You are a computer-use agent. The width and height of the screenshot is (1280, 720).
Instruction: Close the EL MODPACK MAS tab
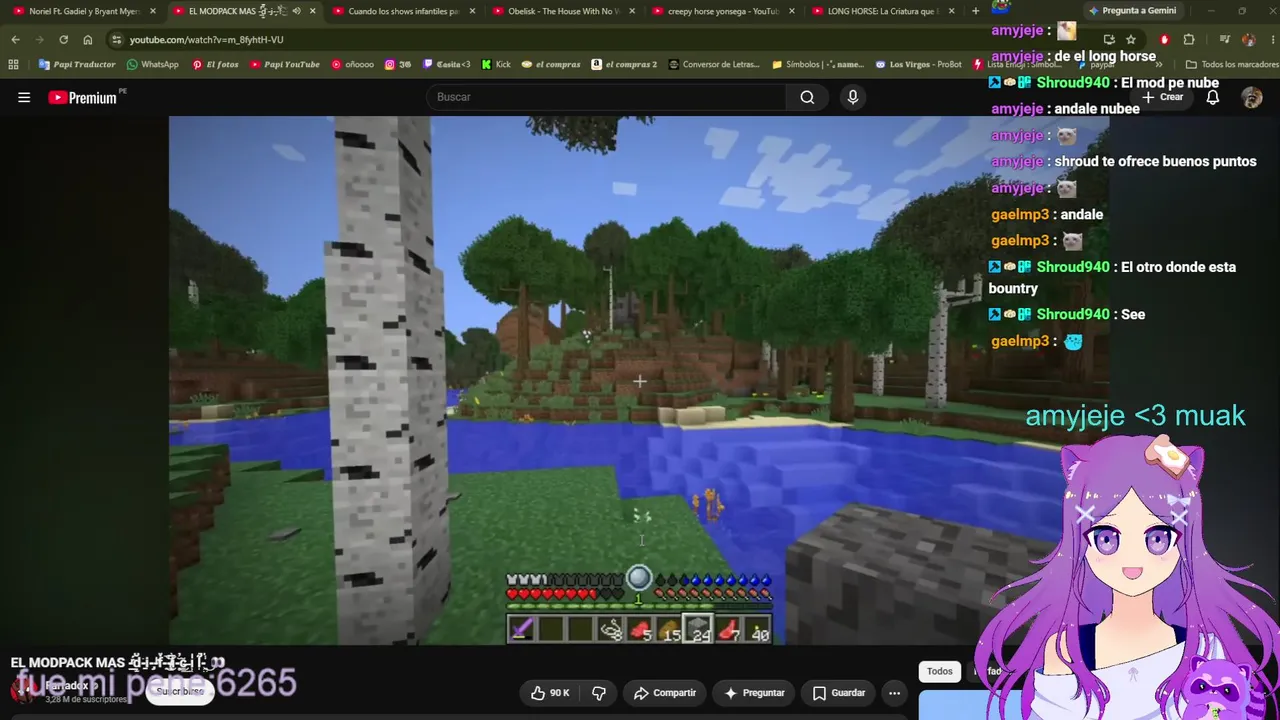[313, 11]
